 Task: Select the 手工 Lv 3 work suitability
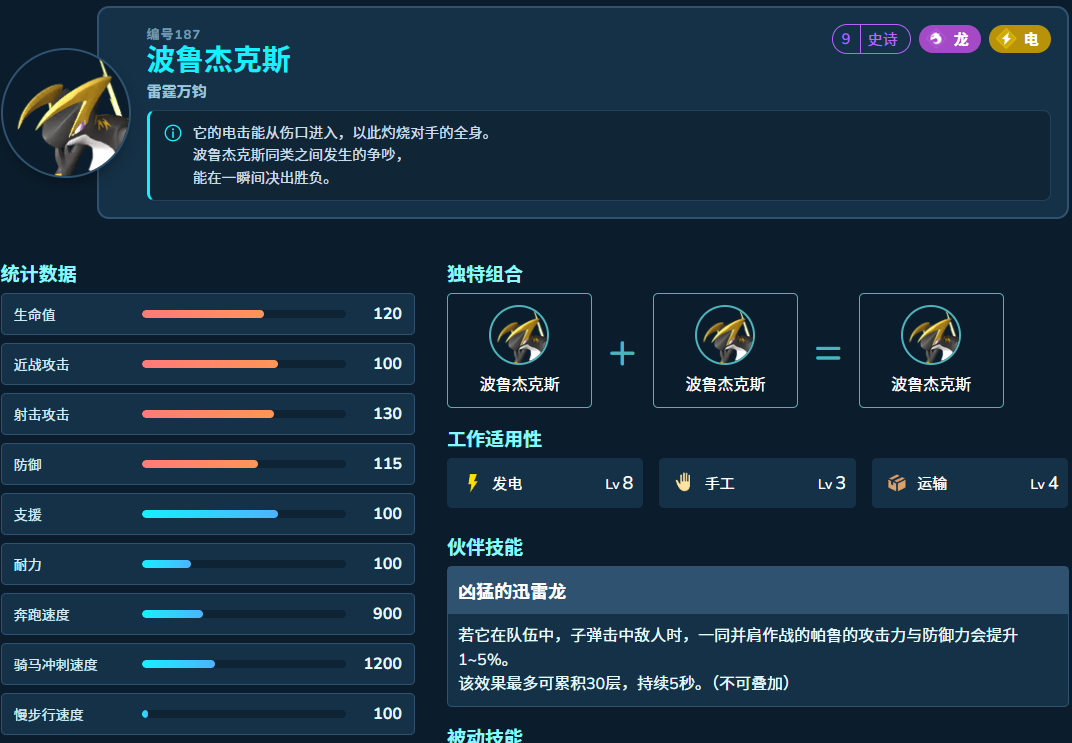point(758,483)
